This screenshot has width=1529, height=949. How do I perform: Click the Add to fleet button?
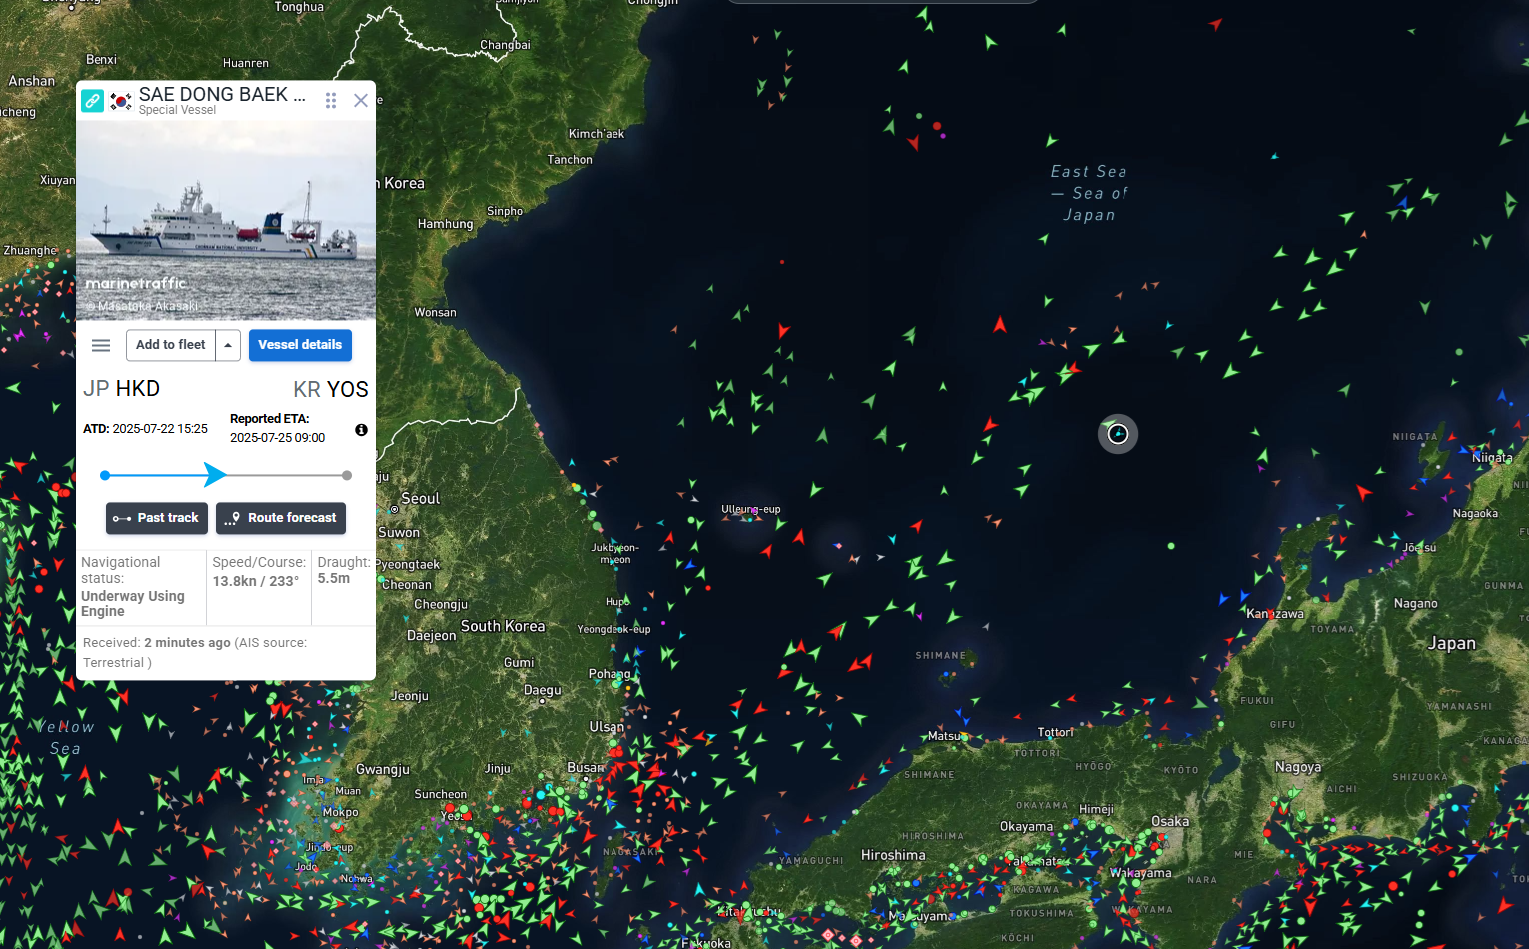pos(171,345)
